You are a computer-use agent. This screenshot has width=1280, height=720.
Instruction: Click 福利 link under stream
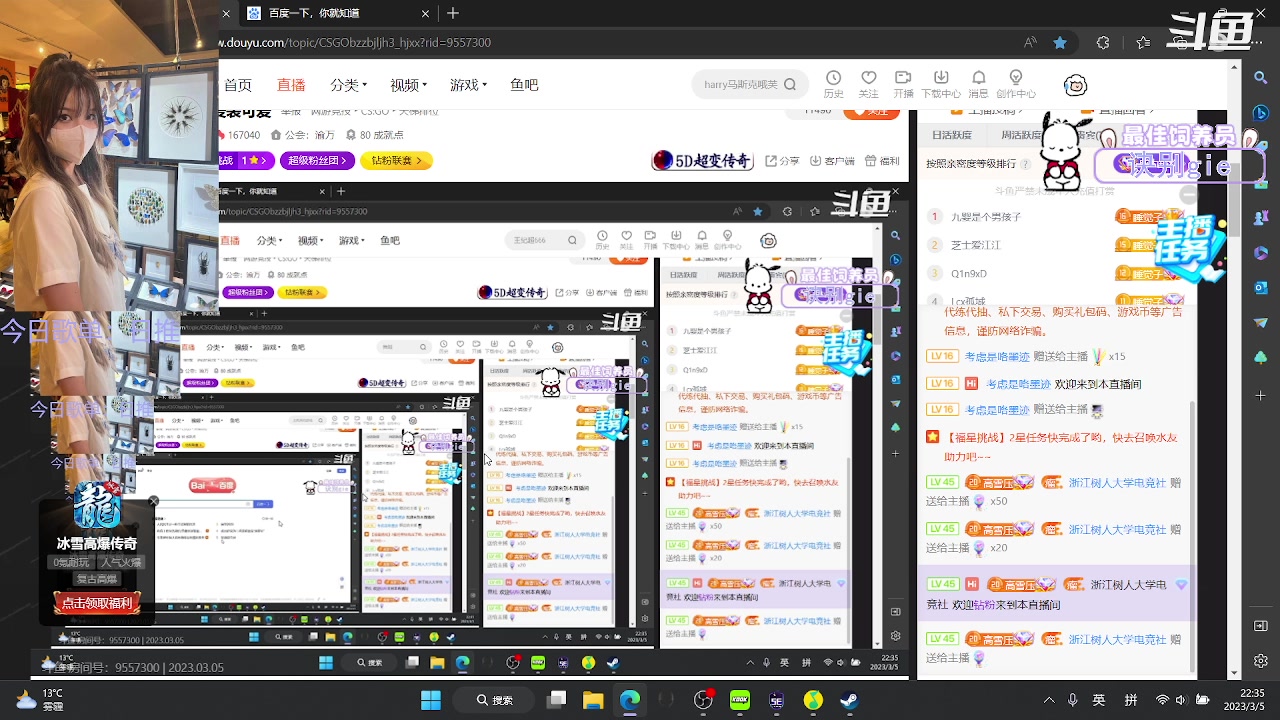[882, 160]
